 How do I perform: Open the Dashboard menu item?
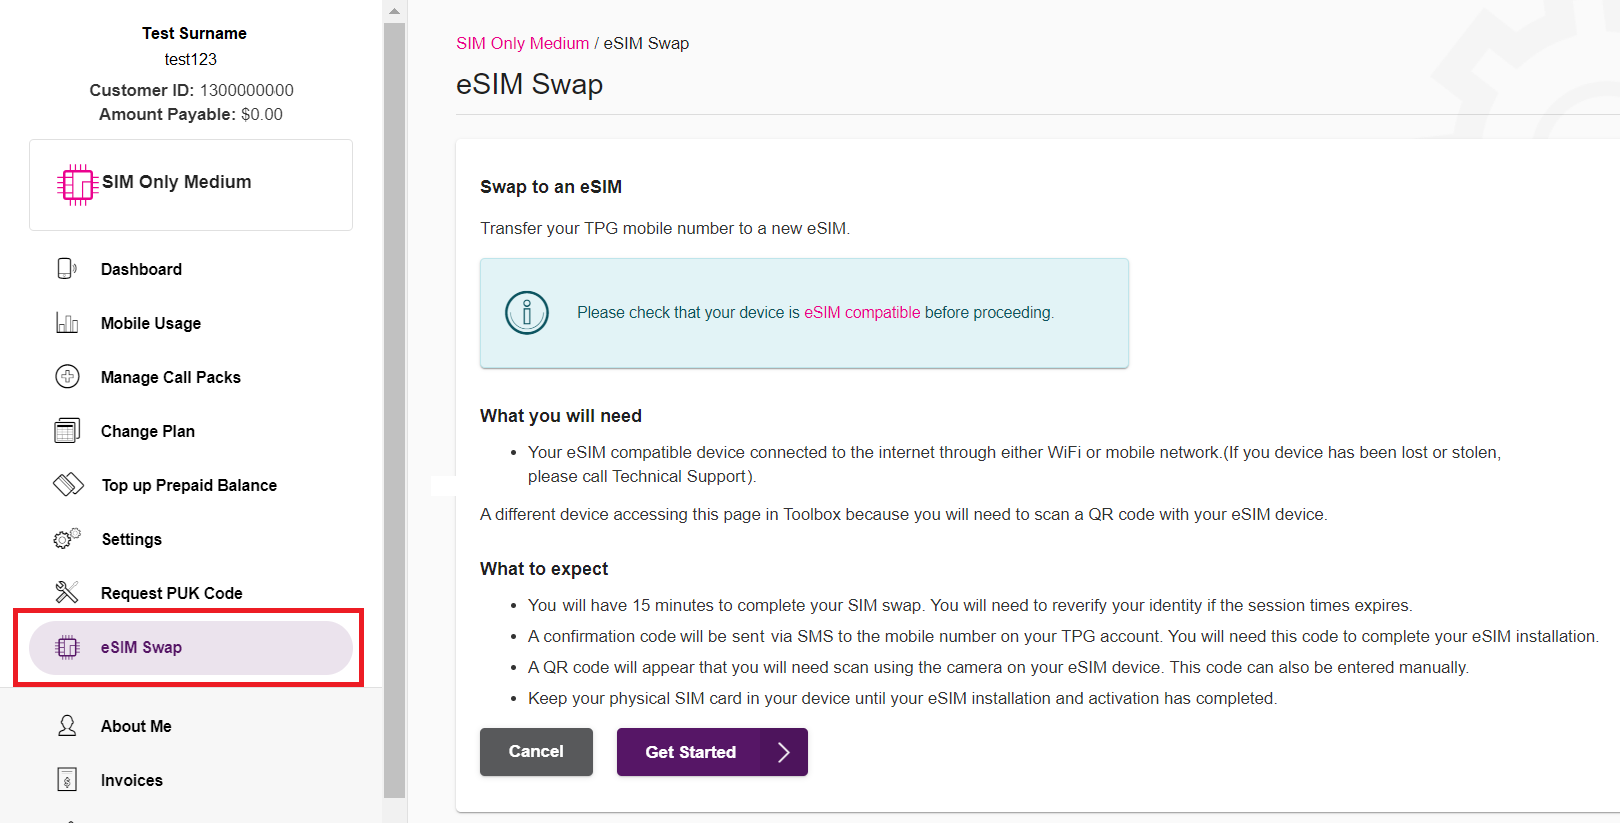coord(140,268)
